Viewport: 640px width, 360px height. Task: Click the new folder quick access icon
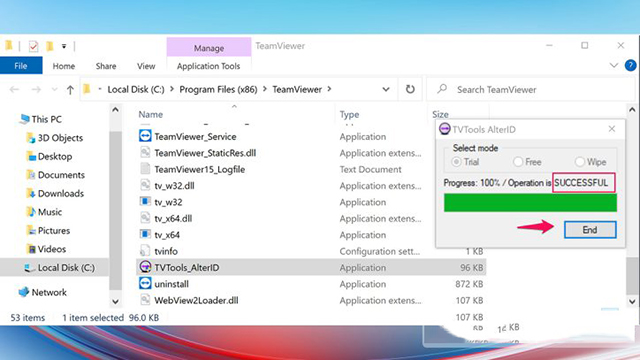(x=49, y=46)
